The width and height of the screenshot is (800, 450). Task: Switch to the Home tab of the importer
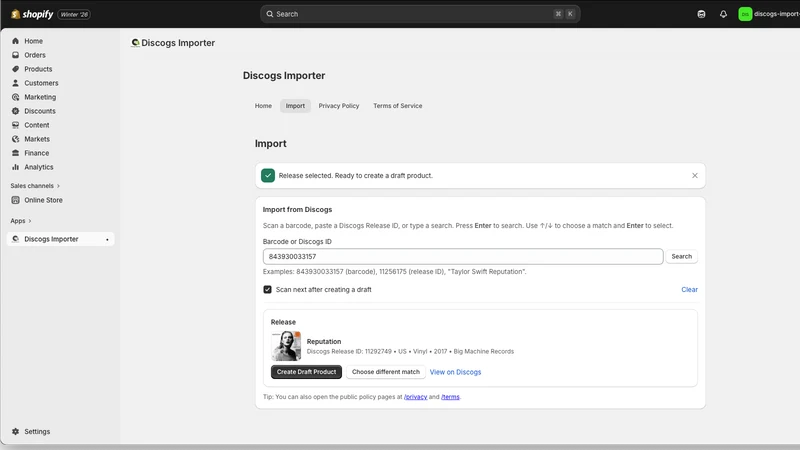[263, 106]
